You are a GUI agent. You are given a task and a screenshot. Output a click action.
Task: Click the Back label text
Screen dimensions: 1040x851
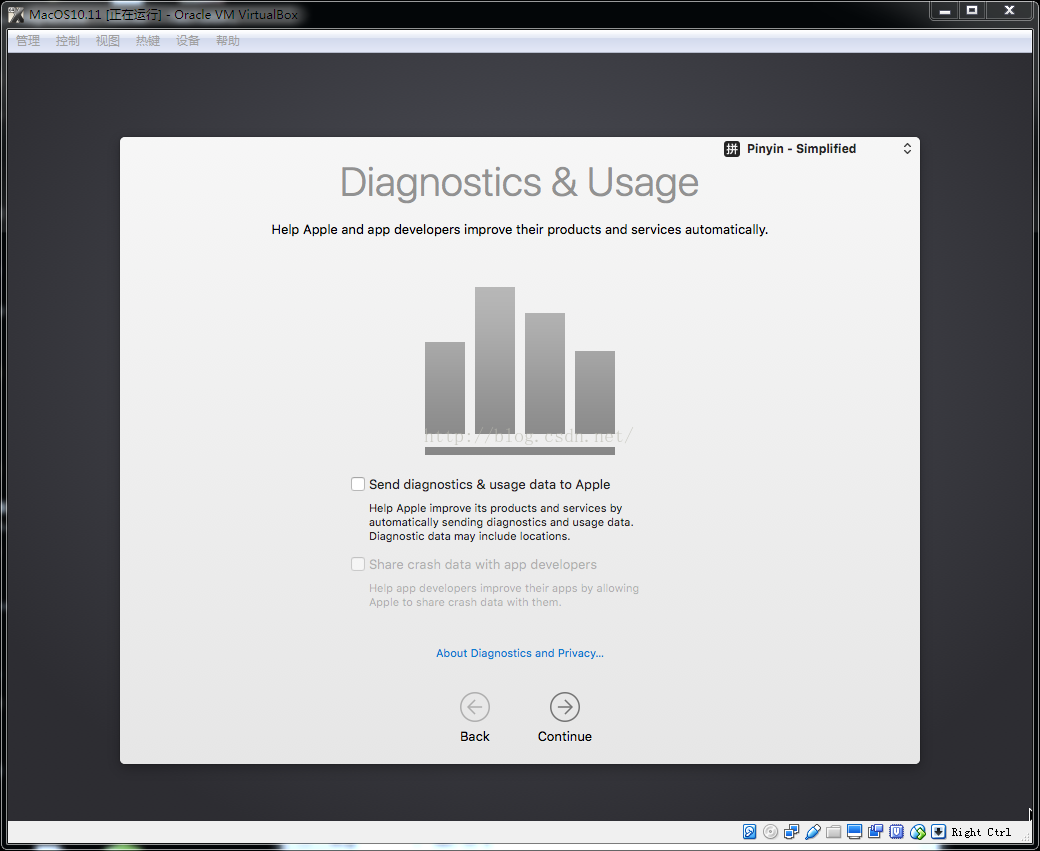[x=475, y=736]
